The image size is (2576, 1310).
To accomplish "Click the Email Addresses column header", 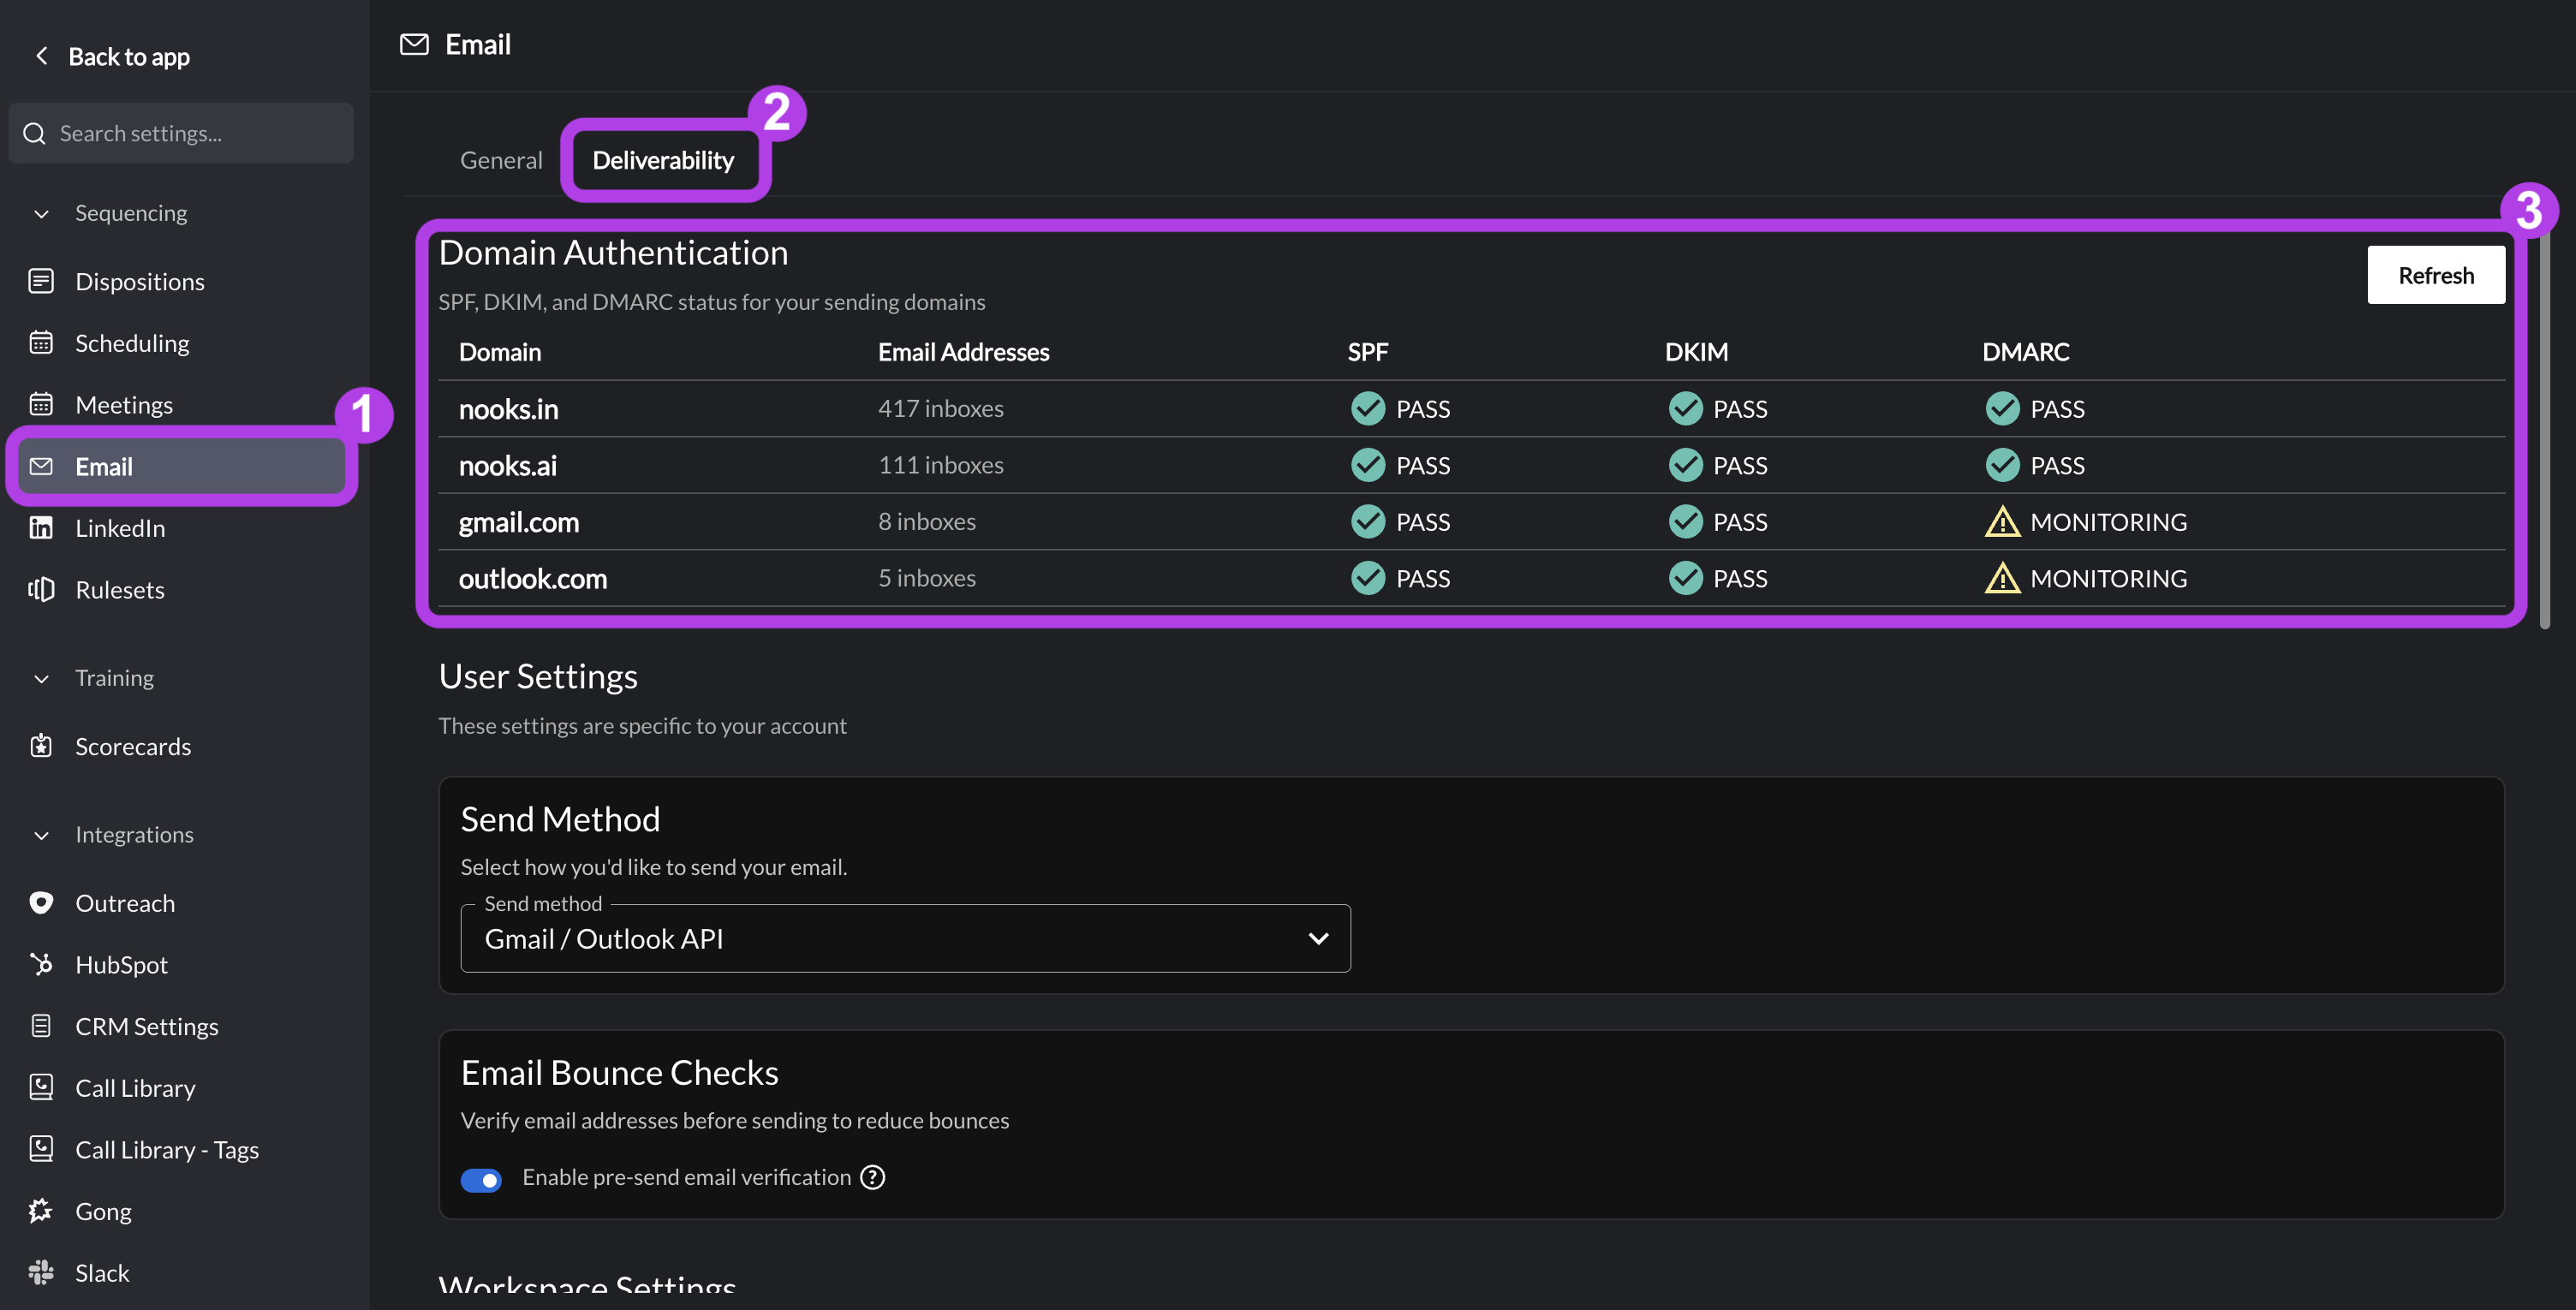I will [x=963, y=352].
